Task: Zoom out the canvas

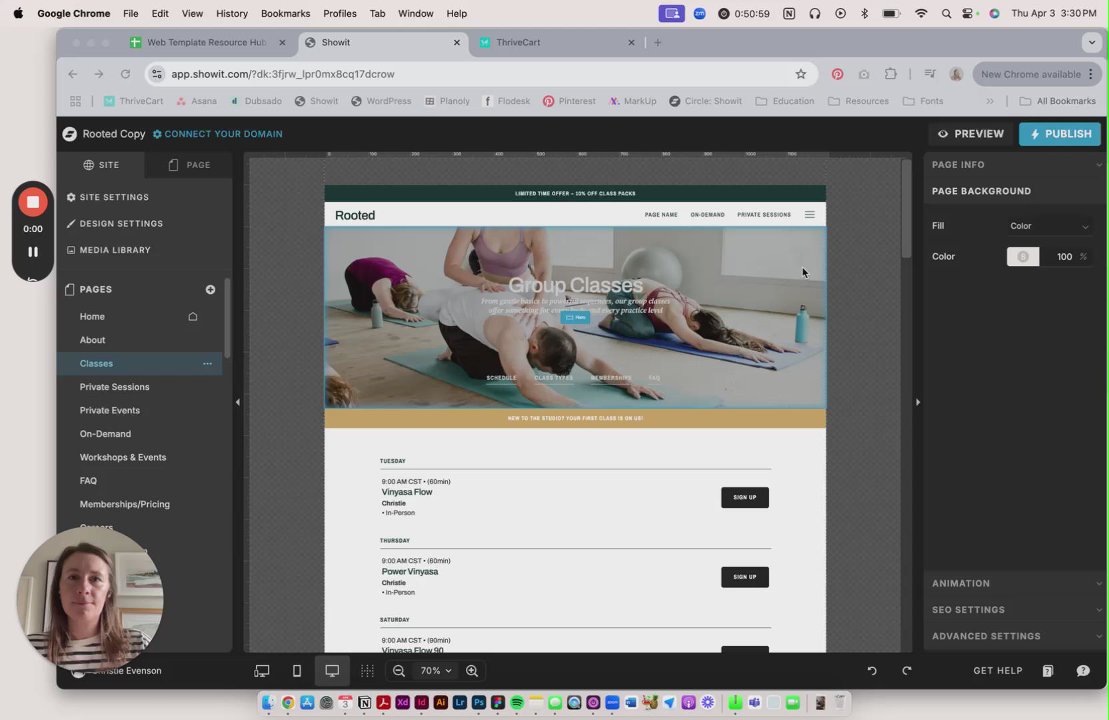Action: coord(399,670)
